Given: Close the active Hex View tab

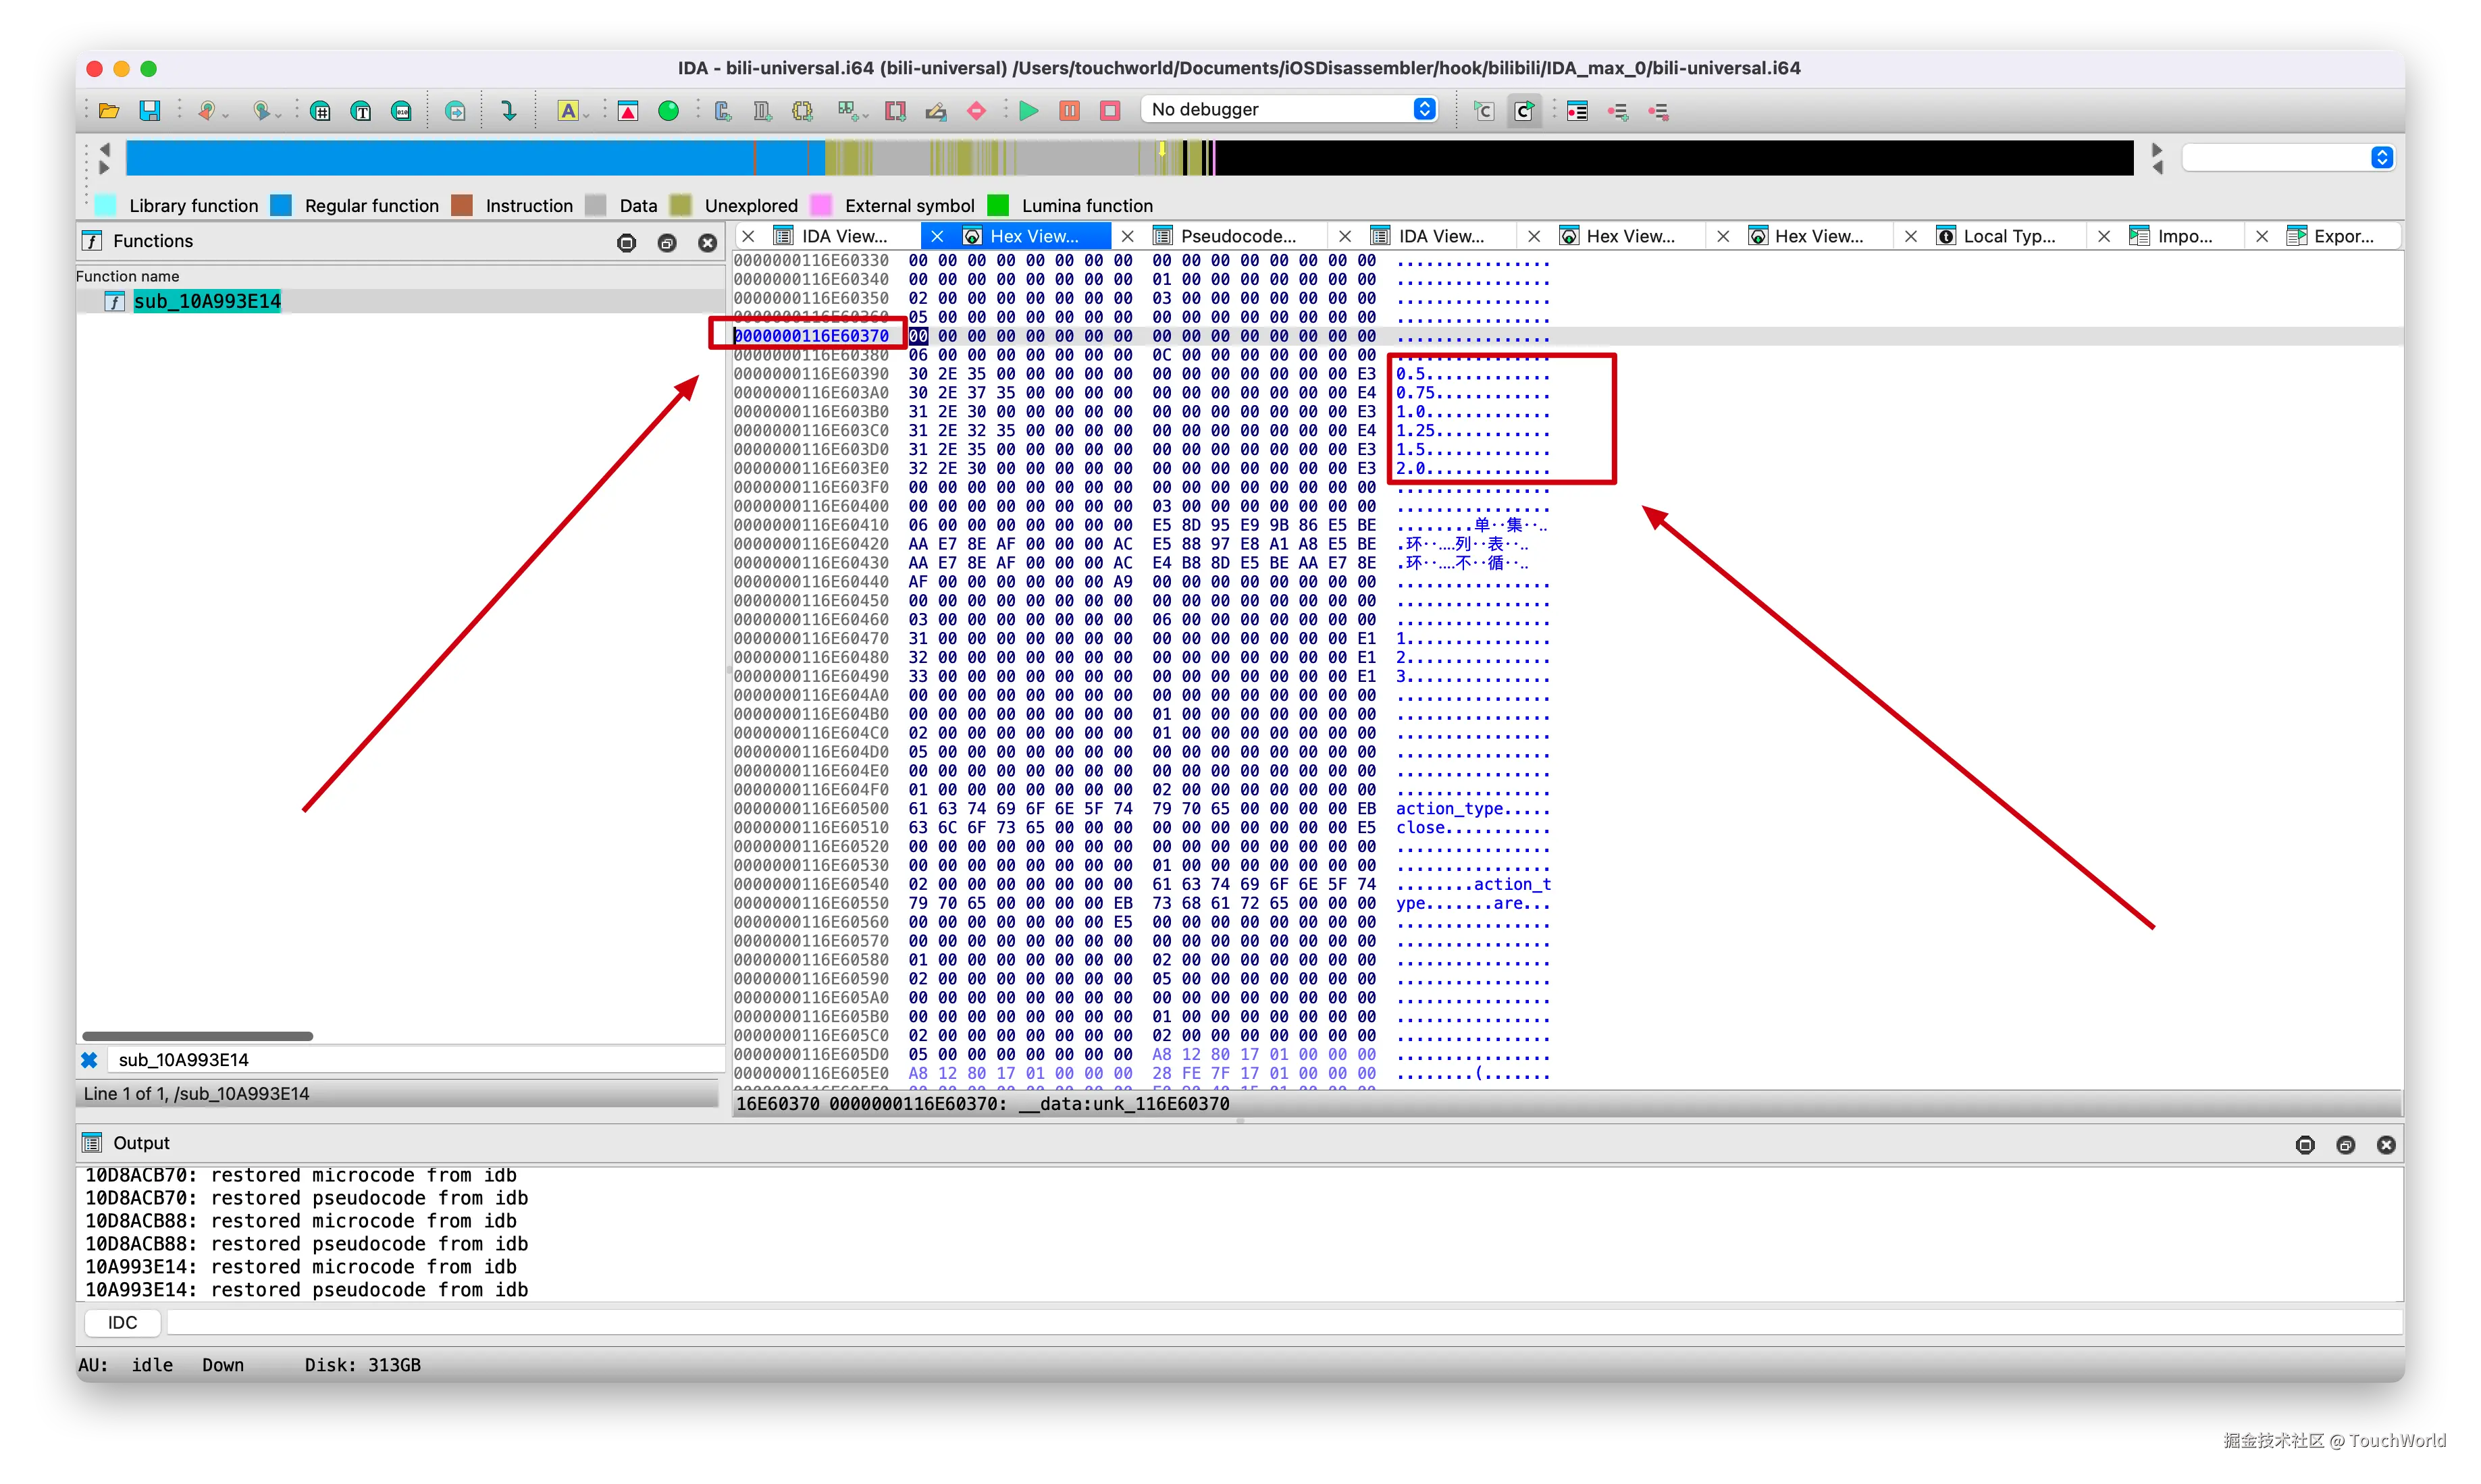Looking at the screenshot, I should (937, 236).
